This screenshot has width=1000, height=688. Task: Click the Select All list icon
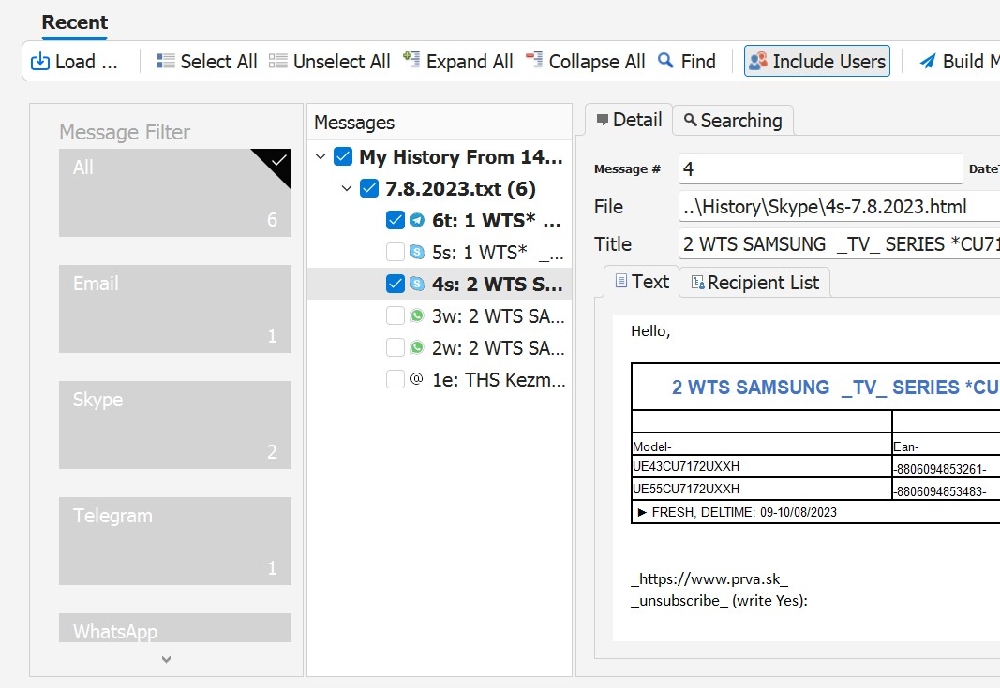[166, 61]
